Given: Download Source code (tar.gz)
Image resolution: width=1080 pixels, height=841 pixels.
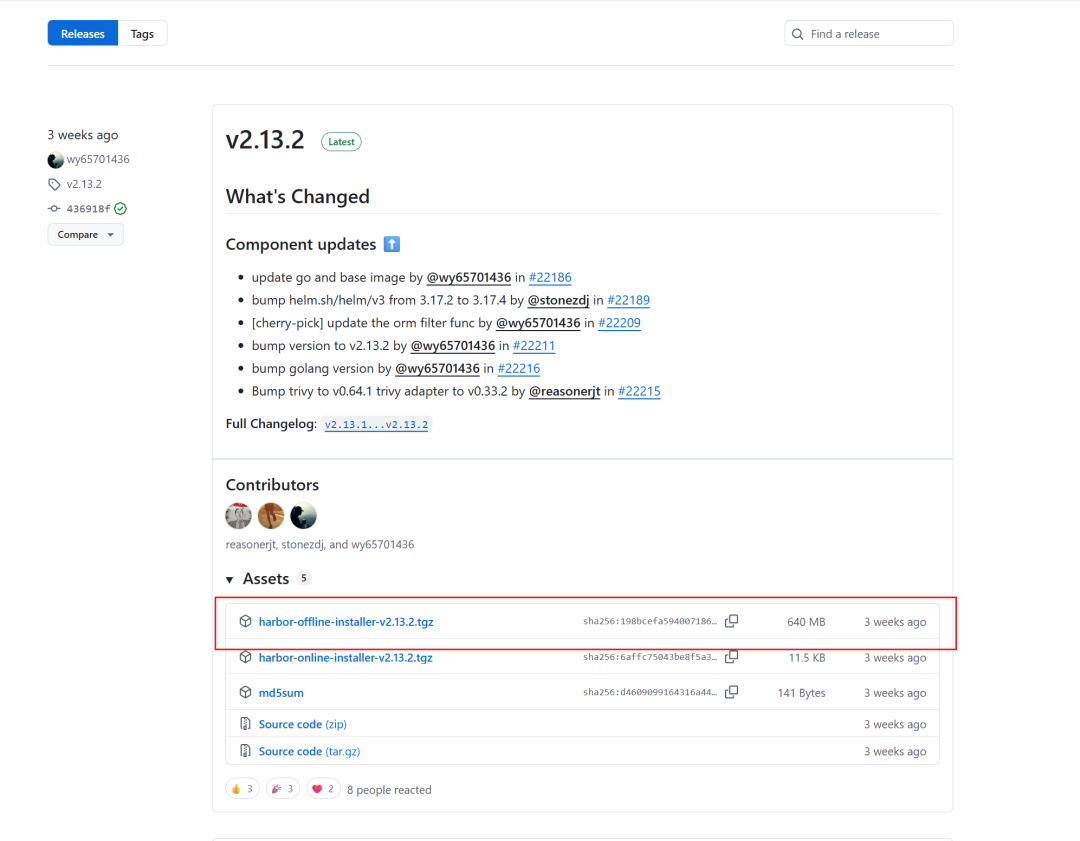Looking at the screenshot, I should tap(309, 751).
